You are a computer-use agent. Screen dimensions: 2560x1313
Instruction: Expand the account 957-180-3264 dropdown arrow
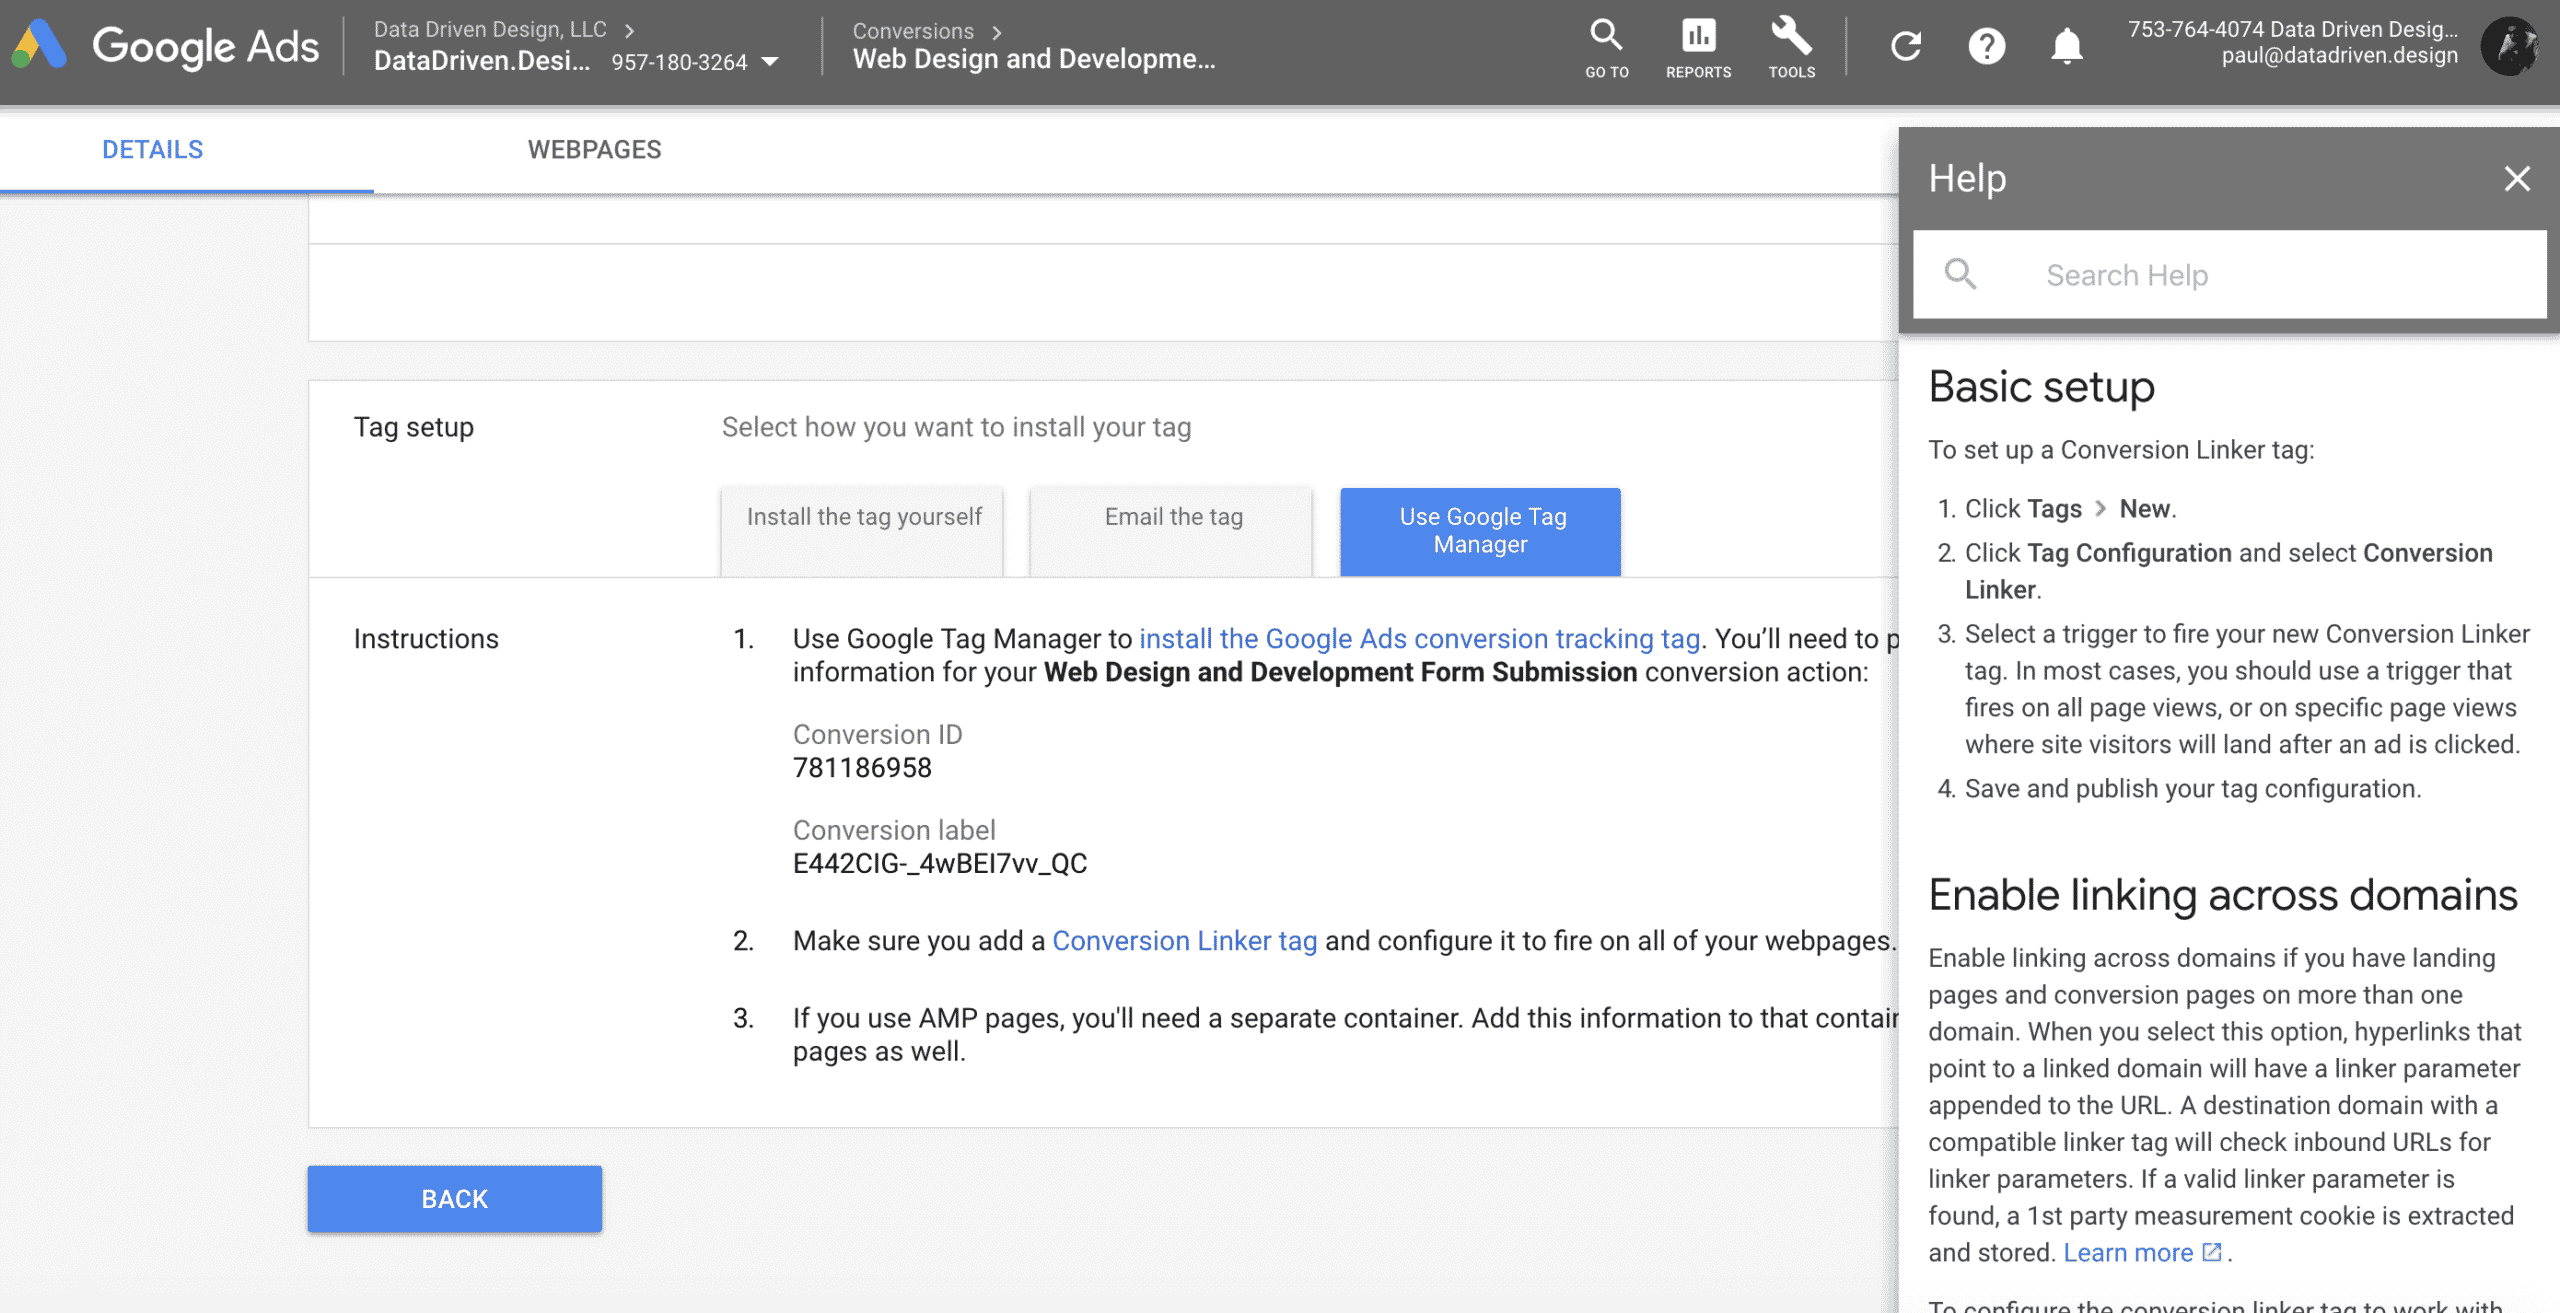pyautogui.click(x=770, y=62)
